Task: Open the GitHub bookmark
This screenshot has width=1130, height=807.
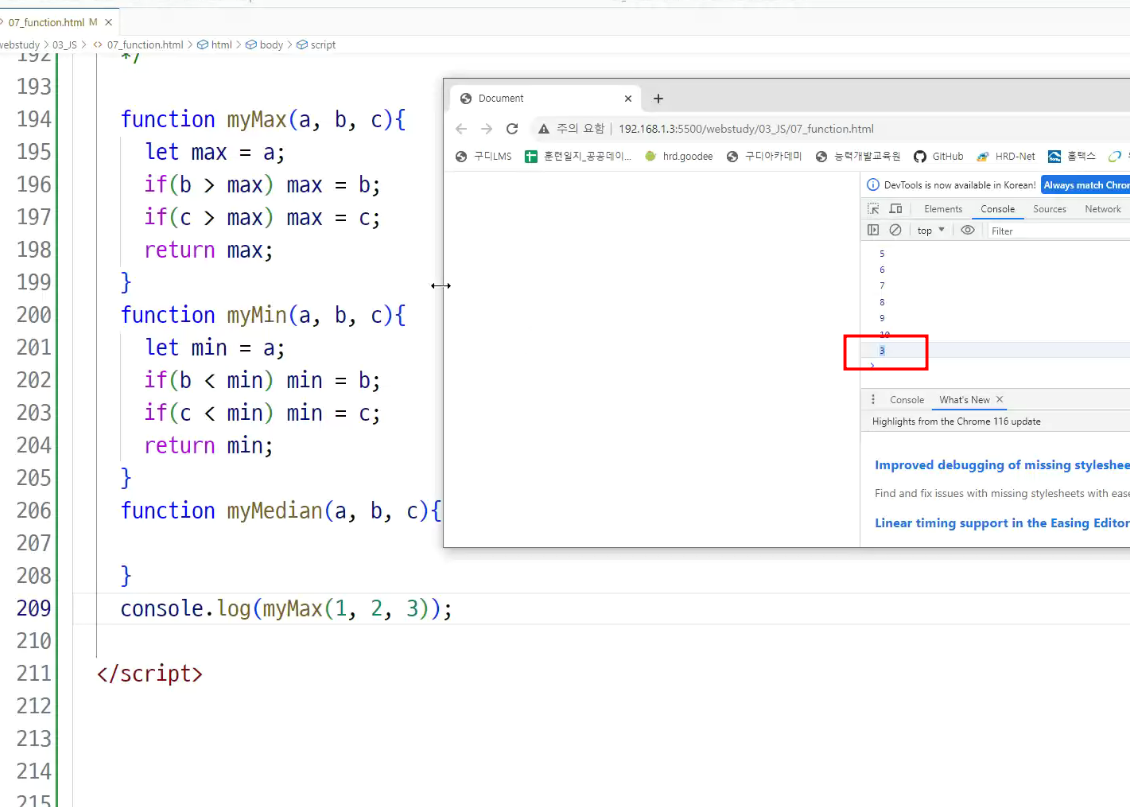Action: click(x=938, y=156)
